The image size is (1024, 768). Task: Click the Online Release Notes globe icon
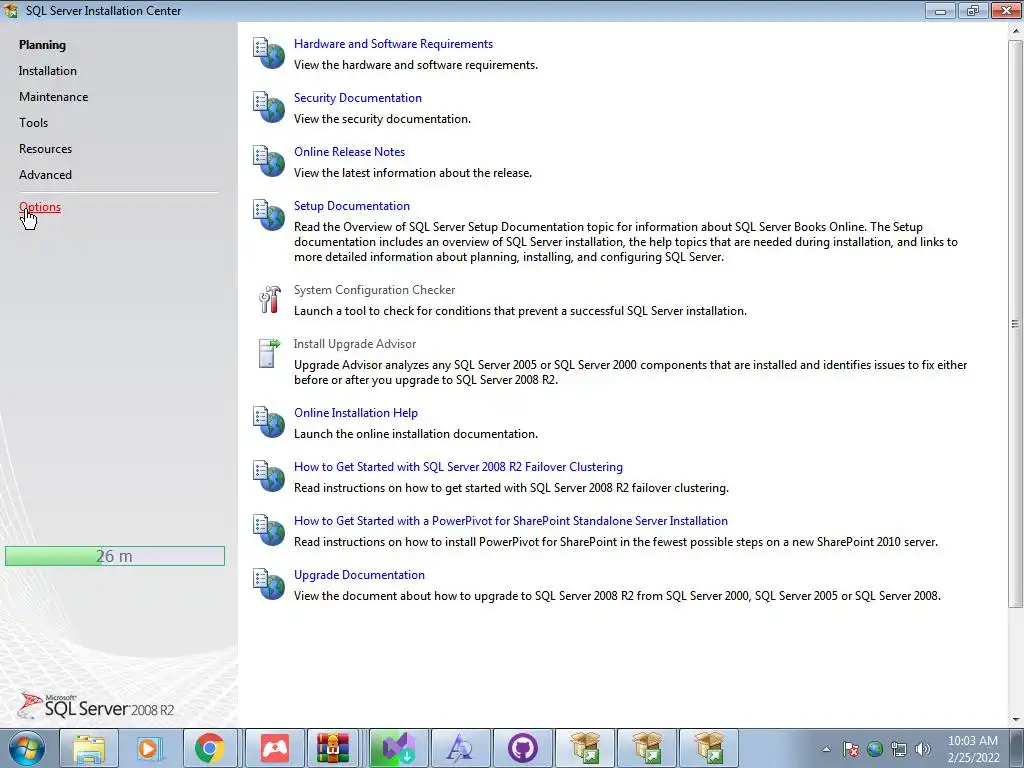pos(268,161)
